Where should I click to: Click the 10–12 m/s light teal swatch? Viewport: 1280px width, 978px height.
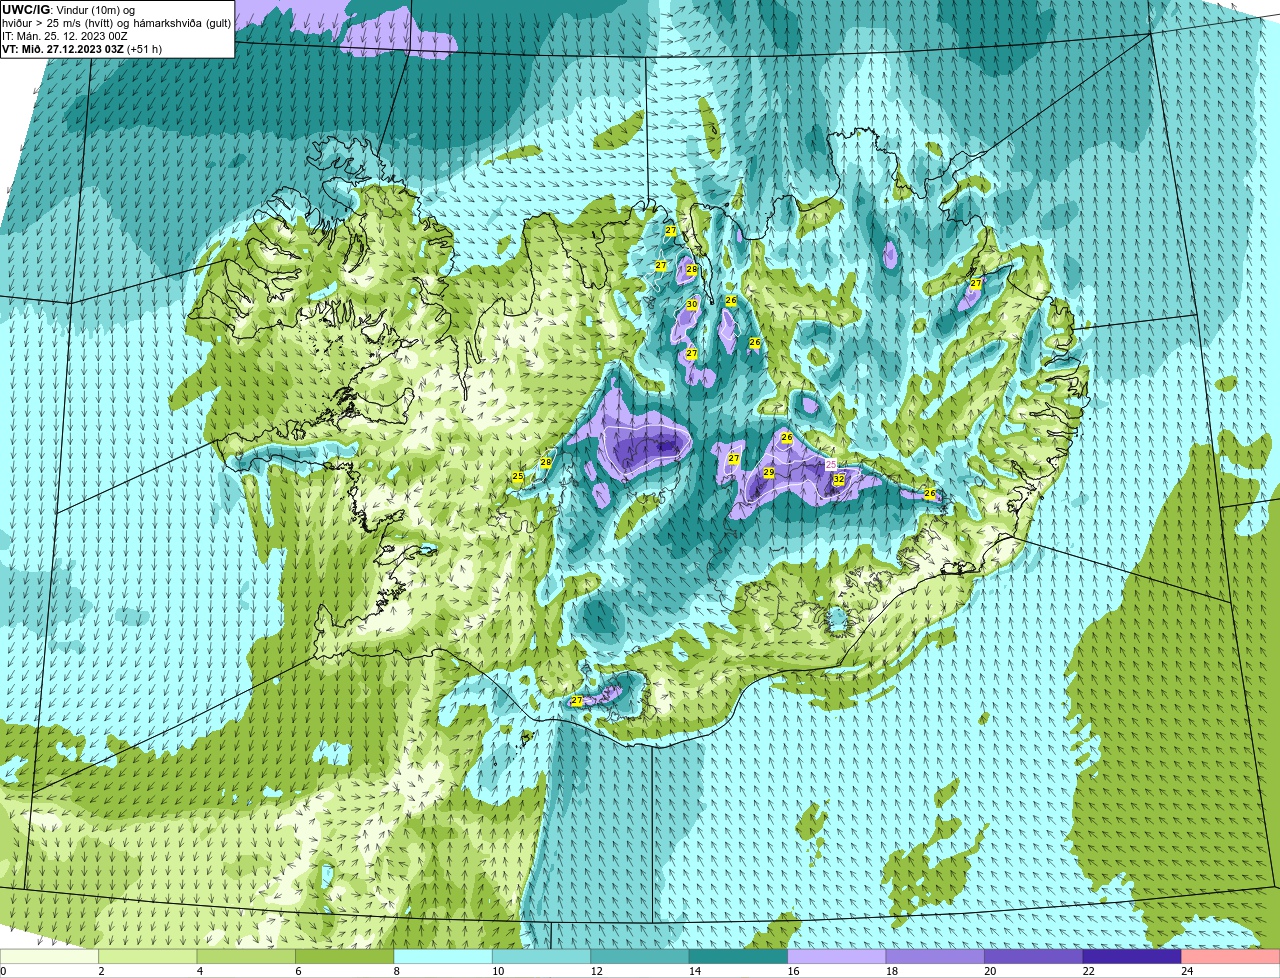[x=542, y=956]
